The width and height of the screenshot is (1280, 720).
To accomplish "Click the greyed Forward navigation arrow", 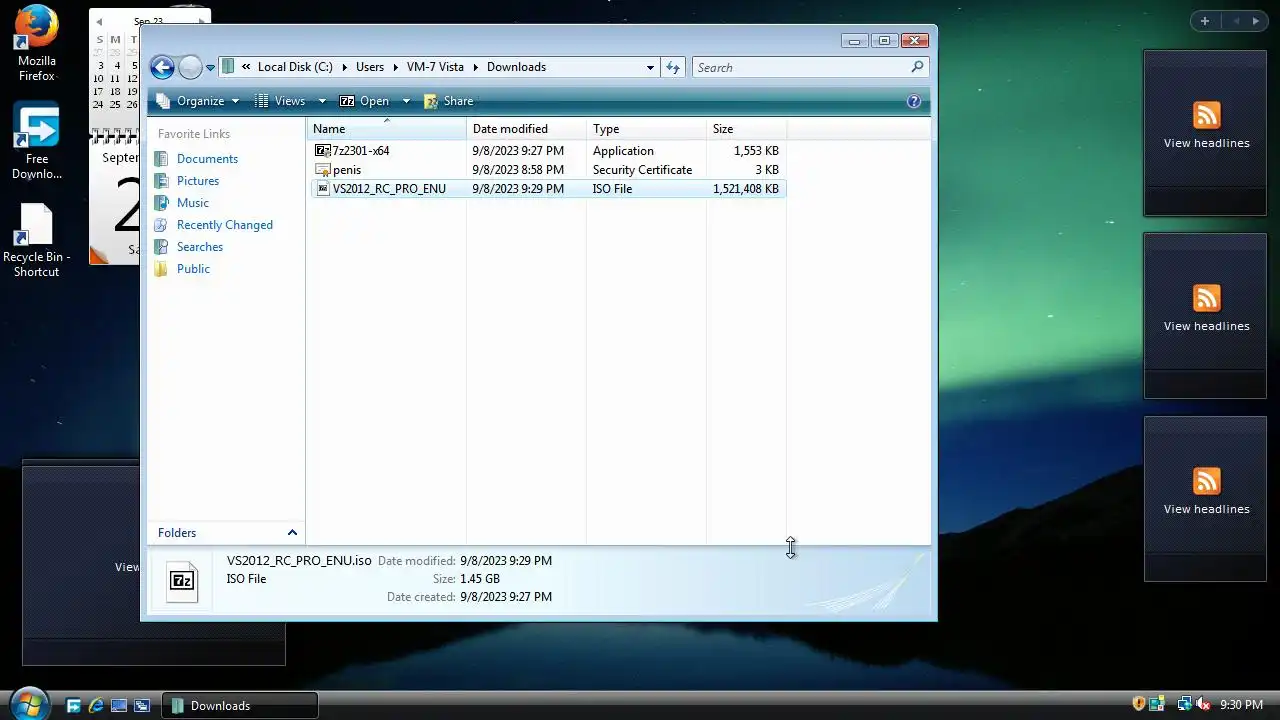I will point(190,67).
